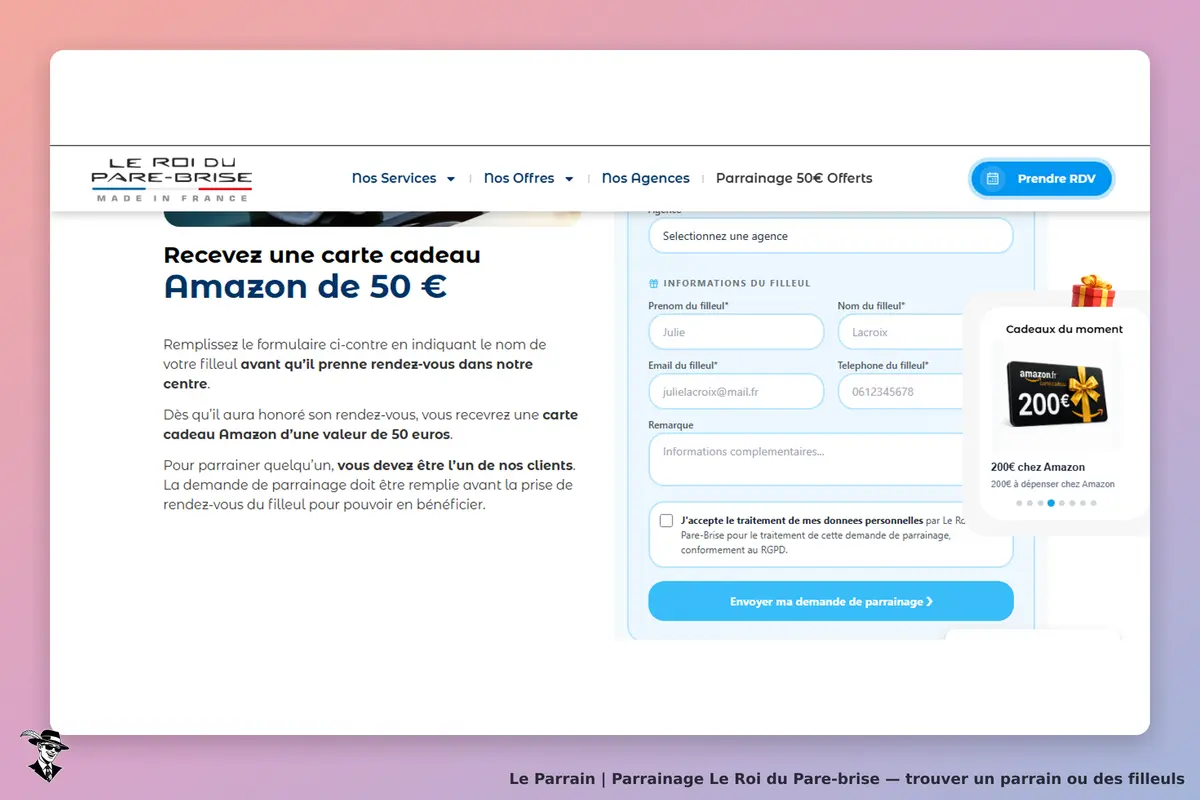Click into the Telephone du filleul field
Image resolution: width=1200 pixels, height=800 pixels.
point(901,392)
